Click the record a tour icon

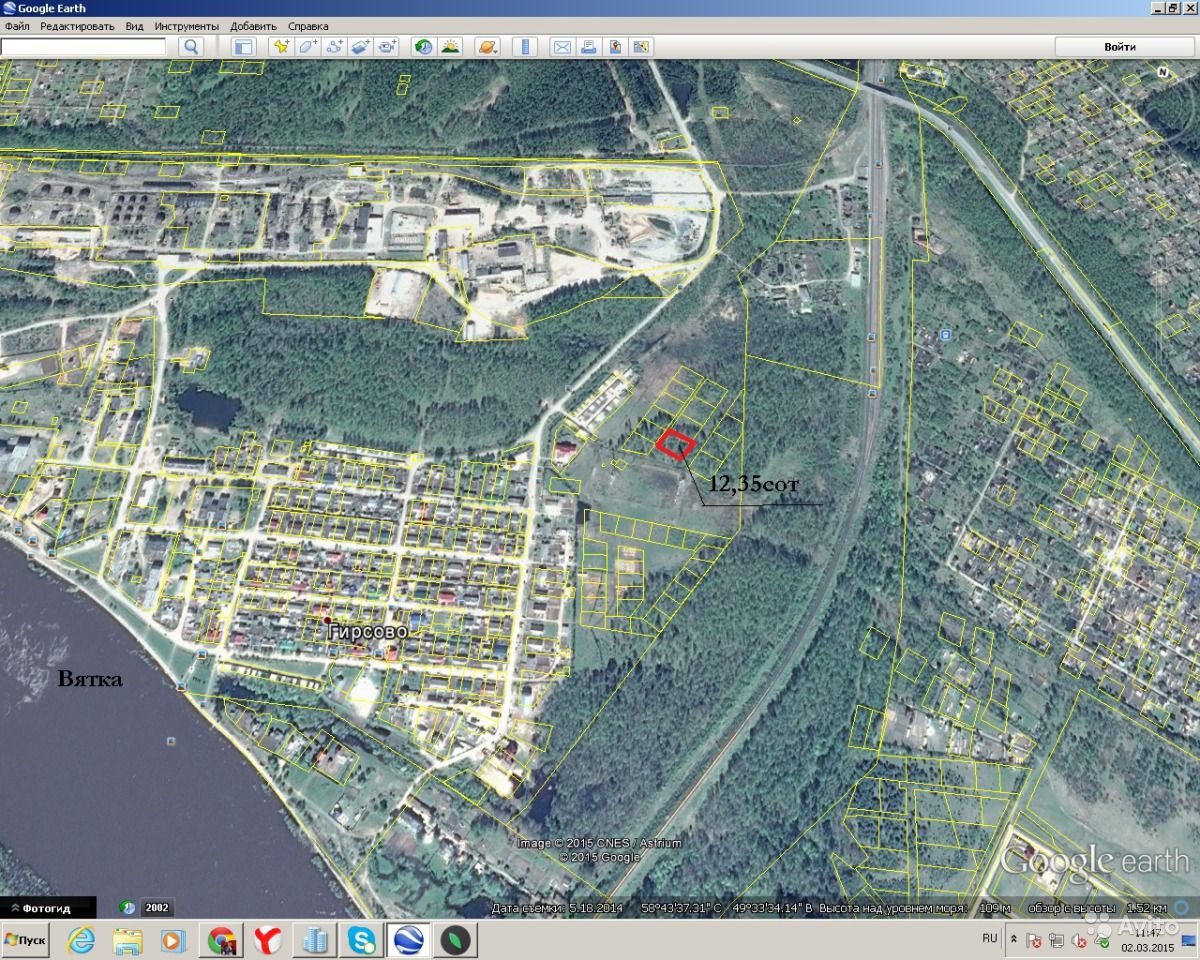tap(387, 46)
